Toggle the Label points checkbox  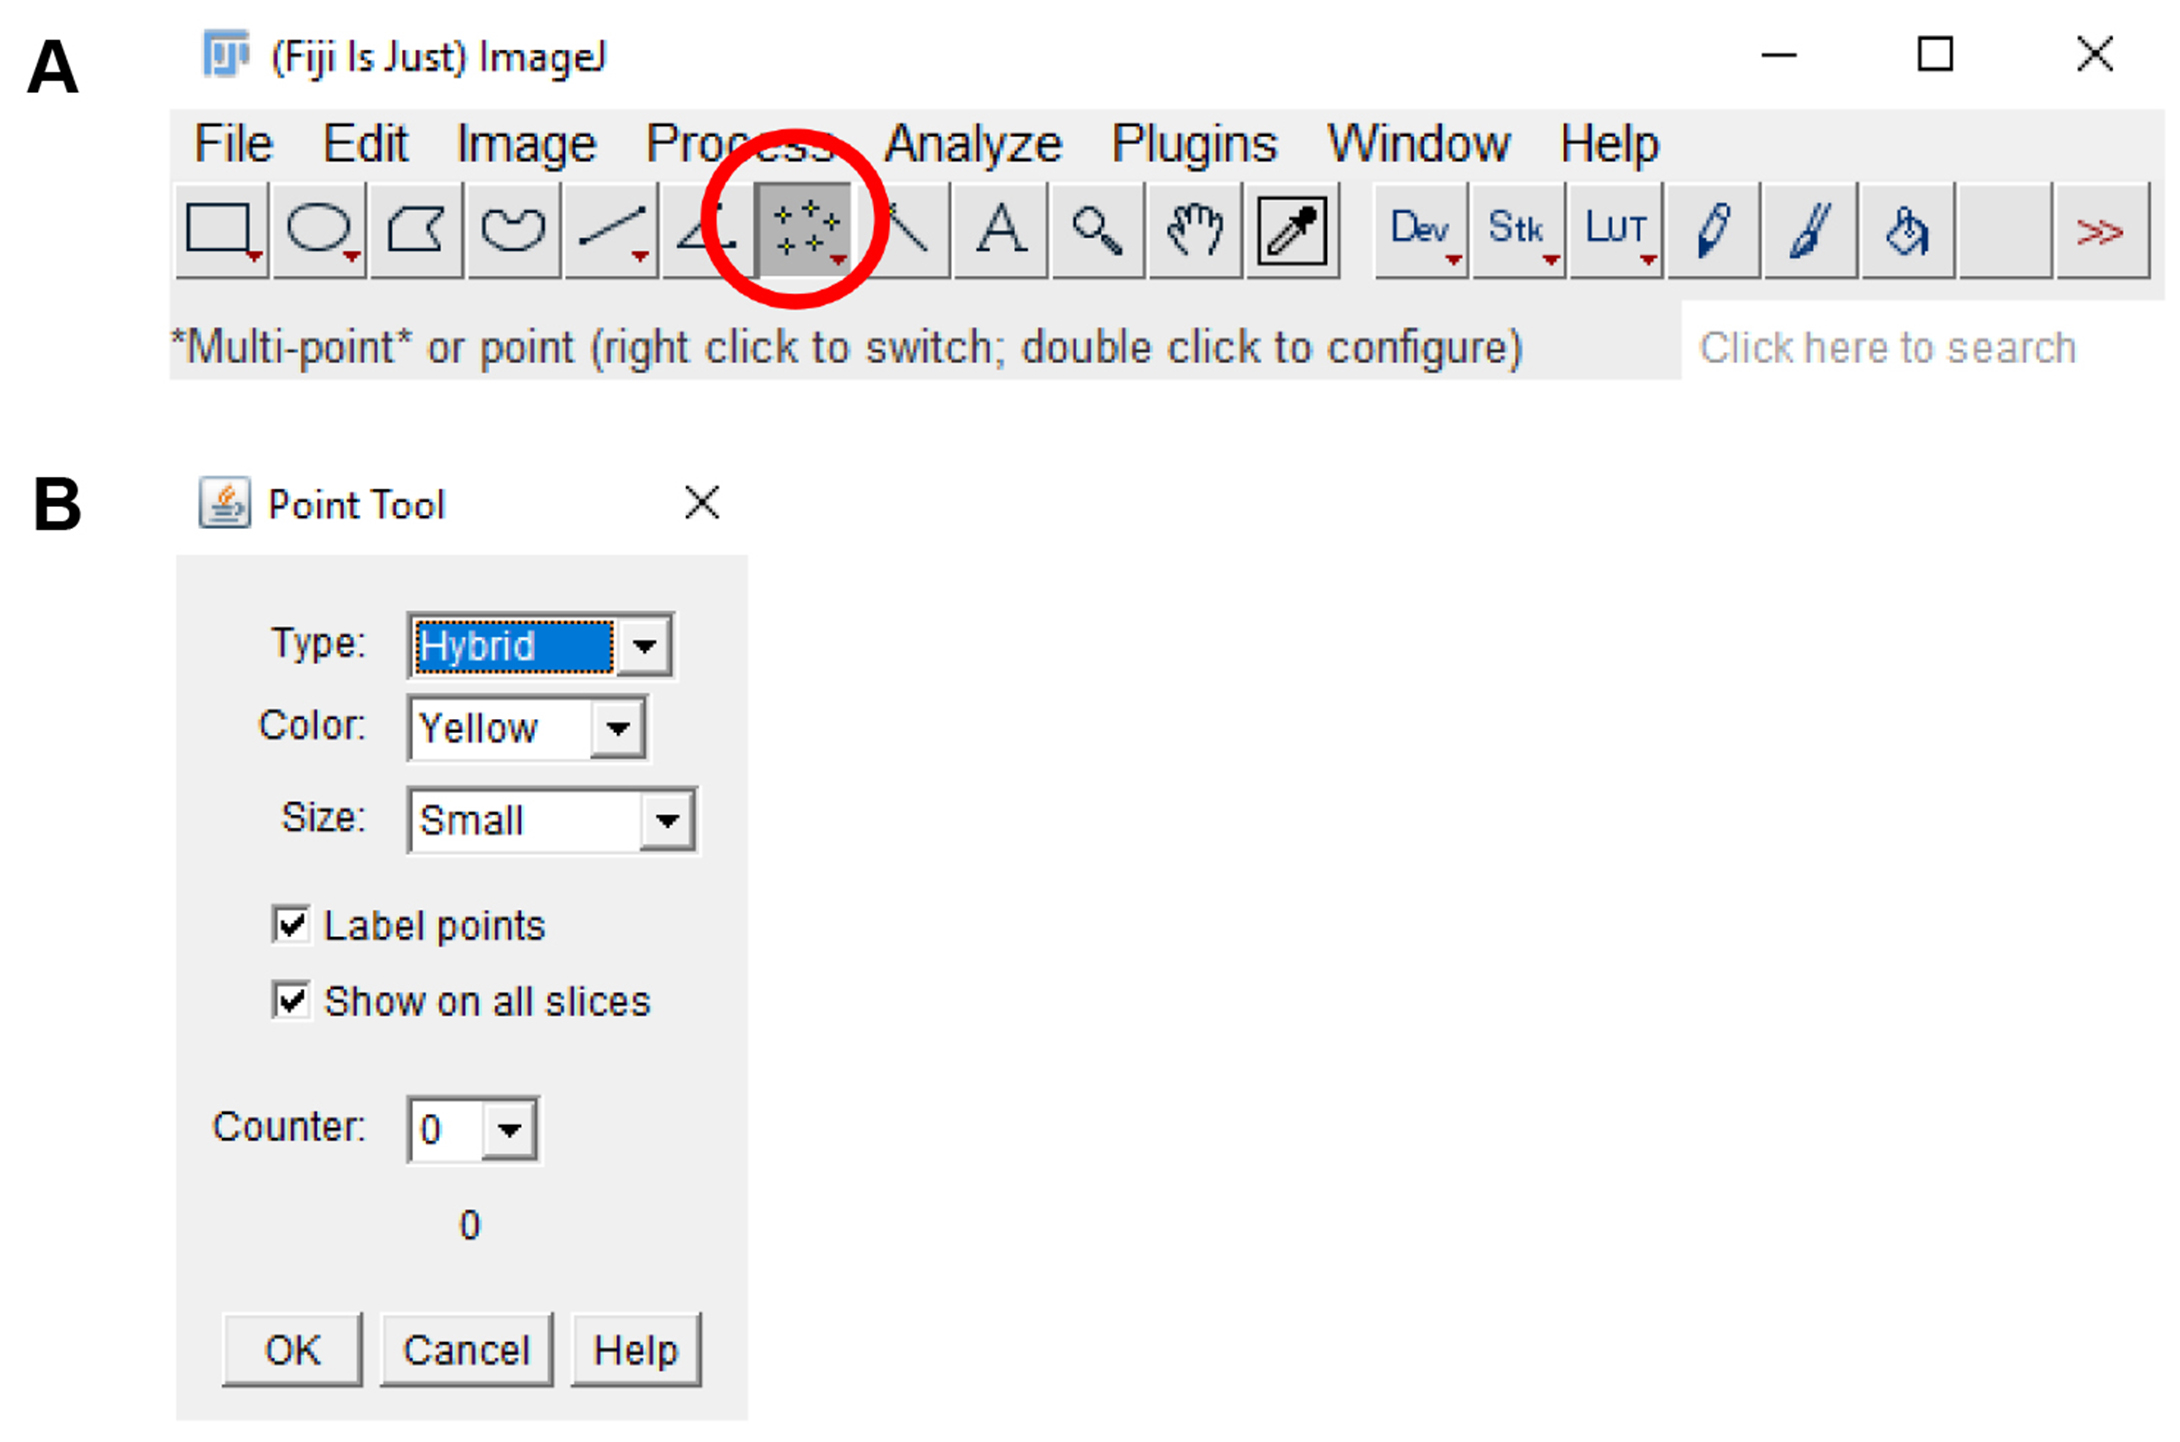coord(291,924)
